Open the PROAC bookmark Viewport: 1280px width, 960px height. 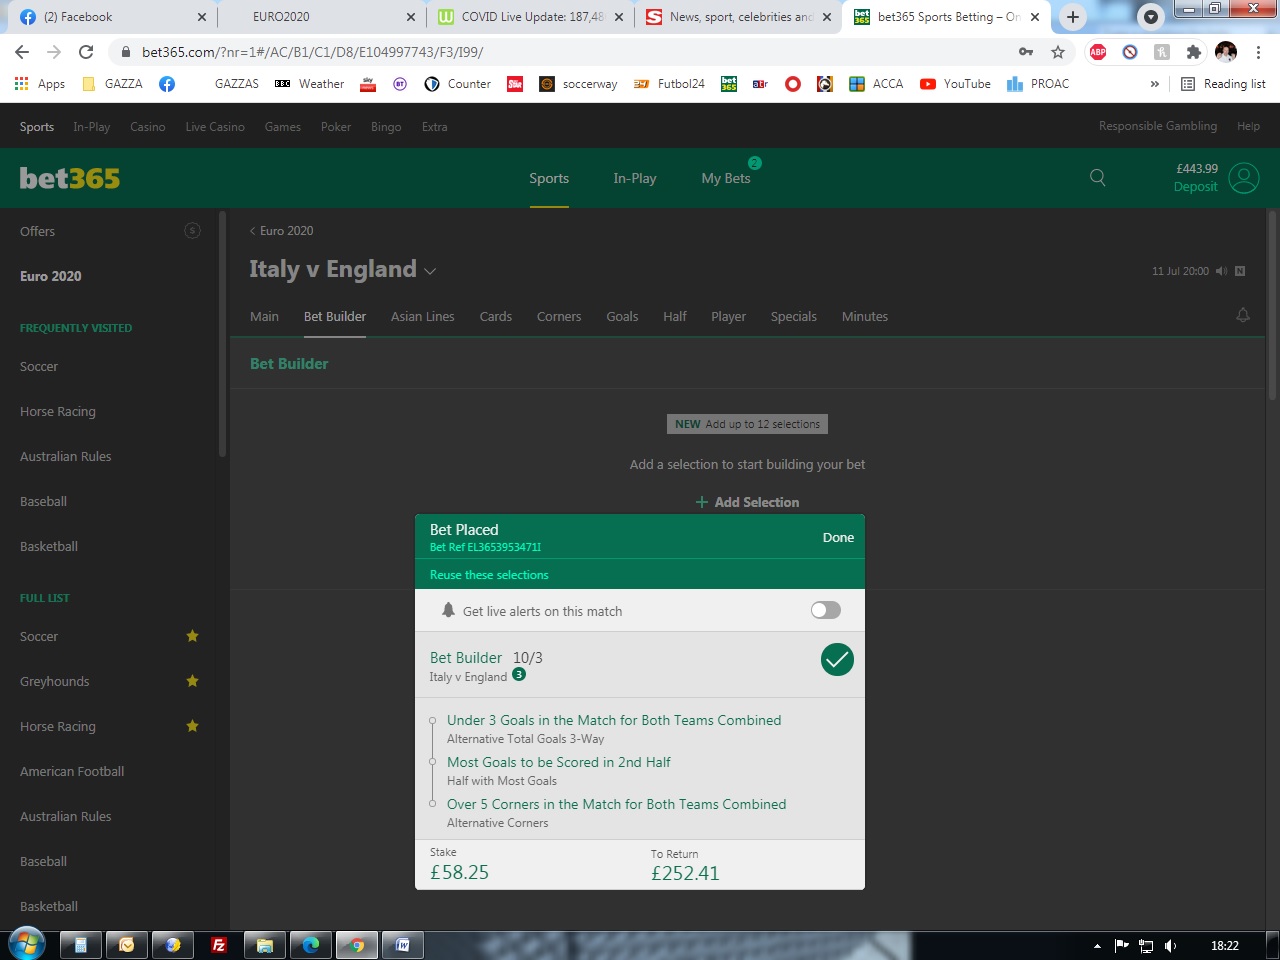[x=1038, y=84]
